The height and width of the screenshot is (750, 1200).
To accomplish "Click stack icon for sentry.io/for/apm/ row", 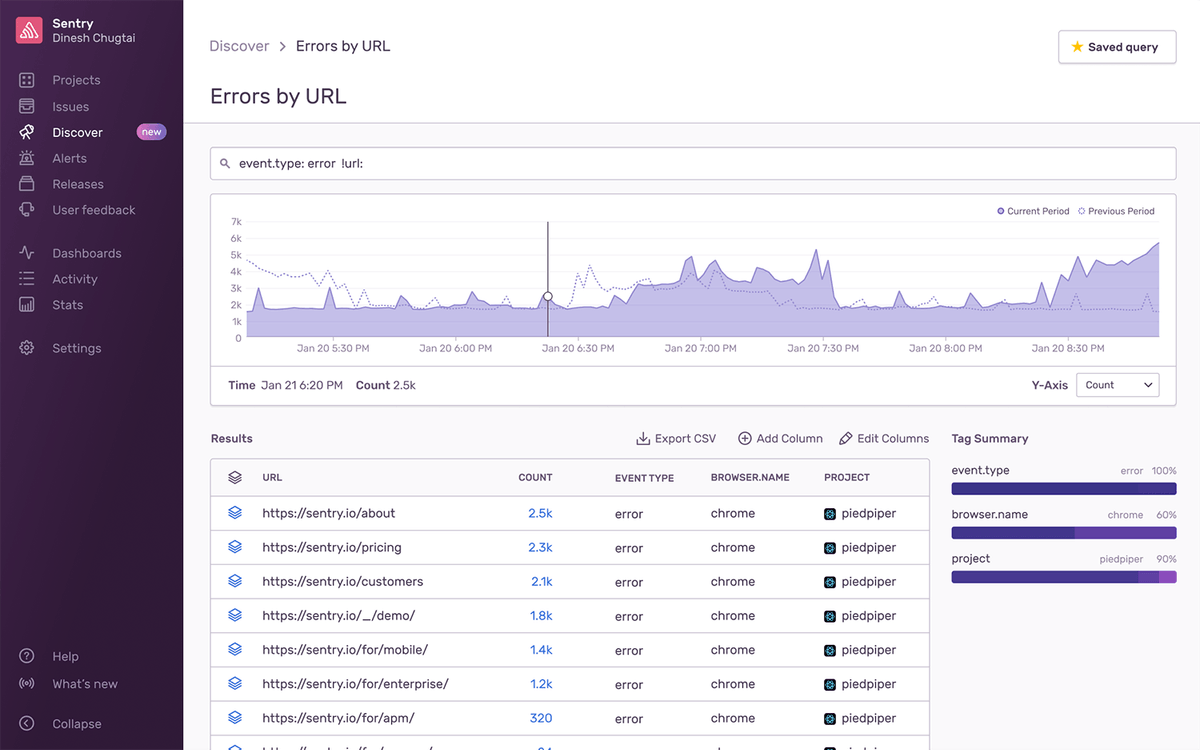I will 235,718.
